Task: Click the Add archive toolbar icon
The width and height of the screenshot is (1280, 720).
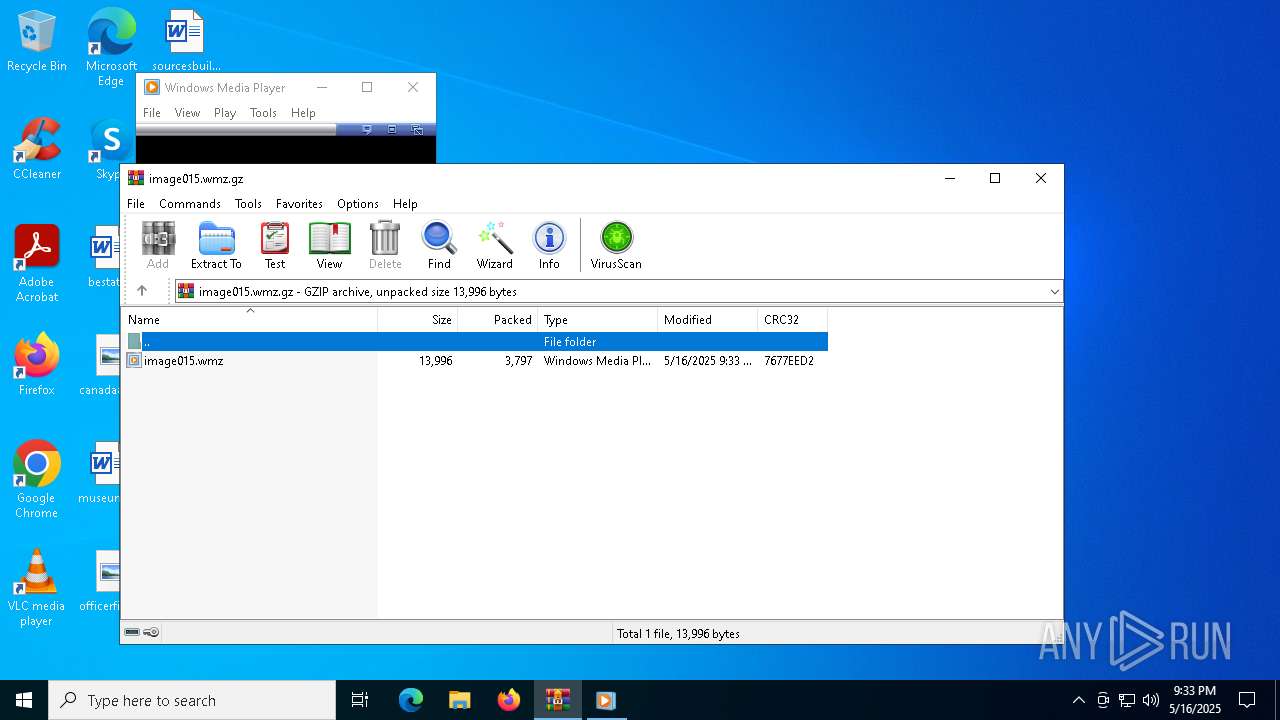Action: (x=158, y=245)
